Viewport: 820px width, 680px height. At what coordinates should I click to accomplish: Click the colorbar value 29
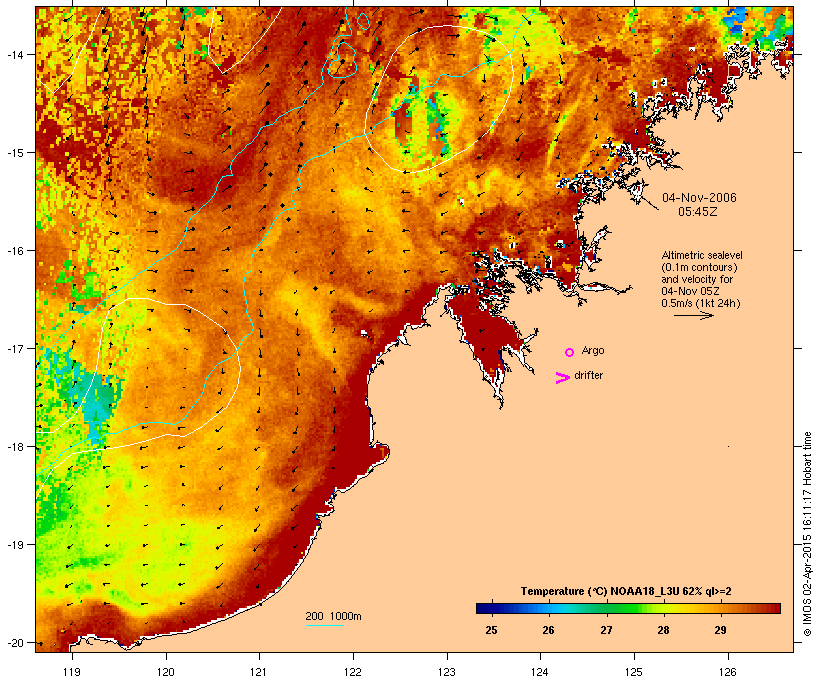coord(721,630)
